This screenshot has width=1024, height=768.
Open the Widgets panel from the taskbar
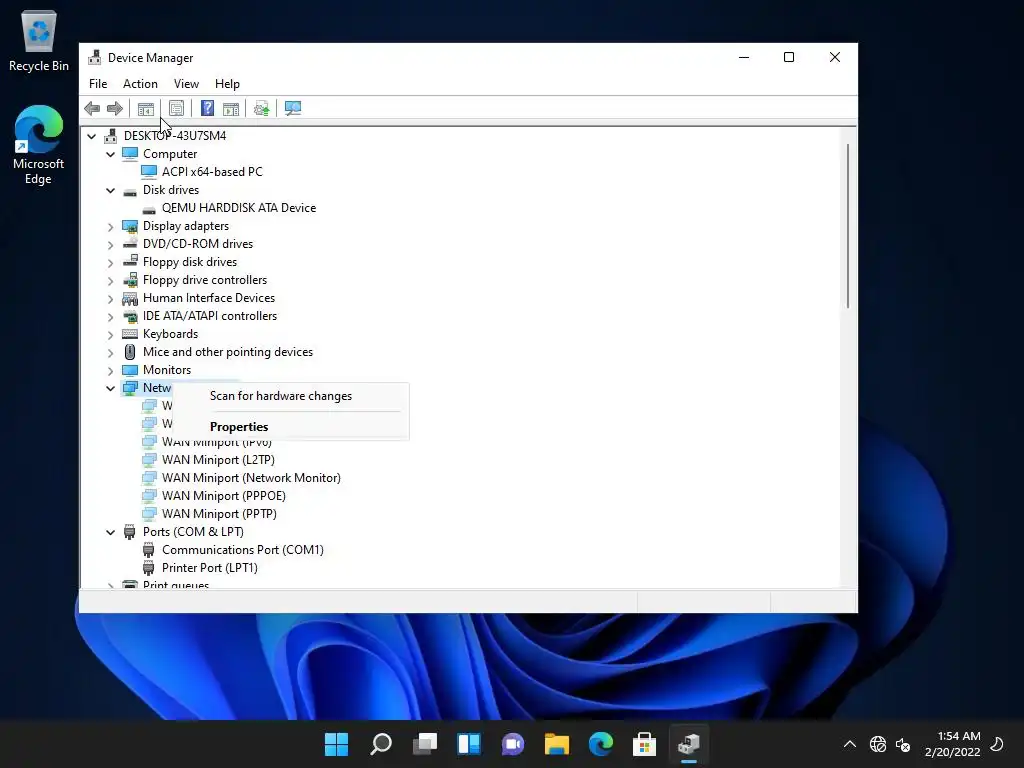(469, 744)
